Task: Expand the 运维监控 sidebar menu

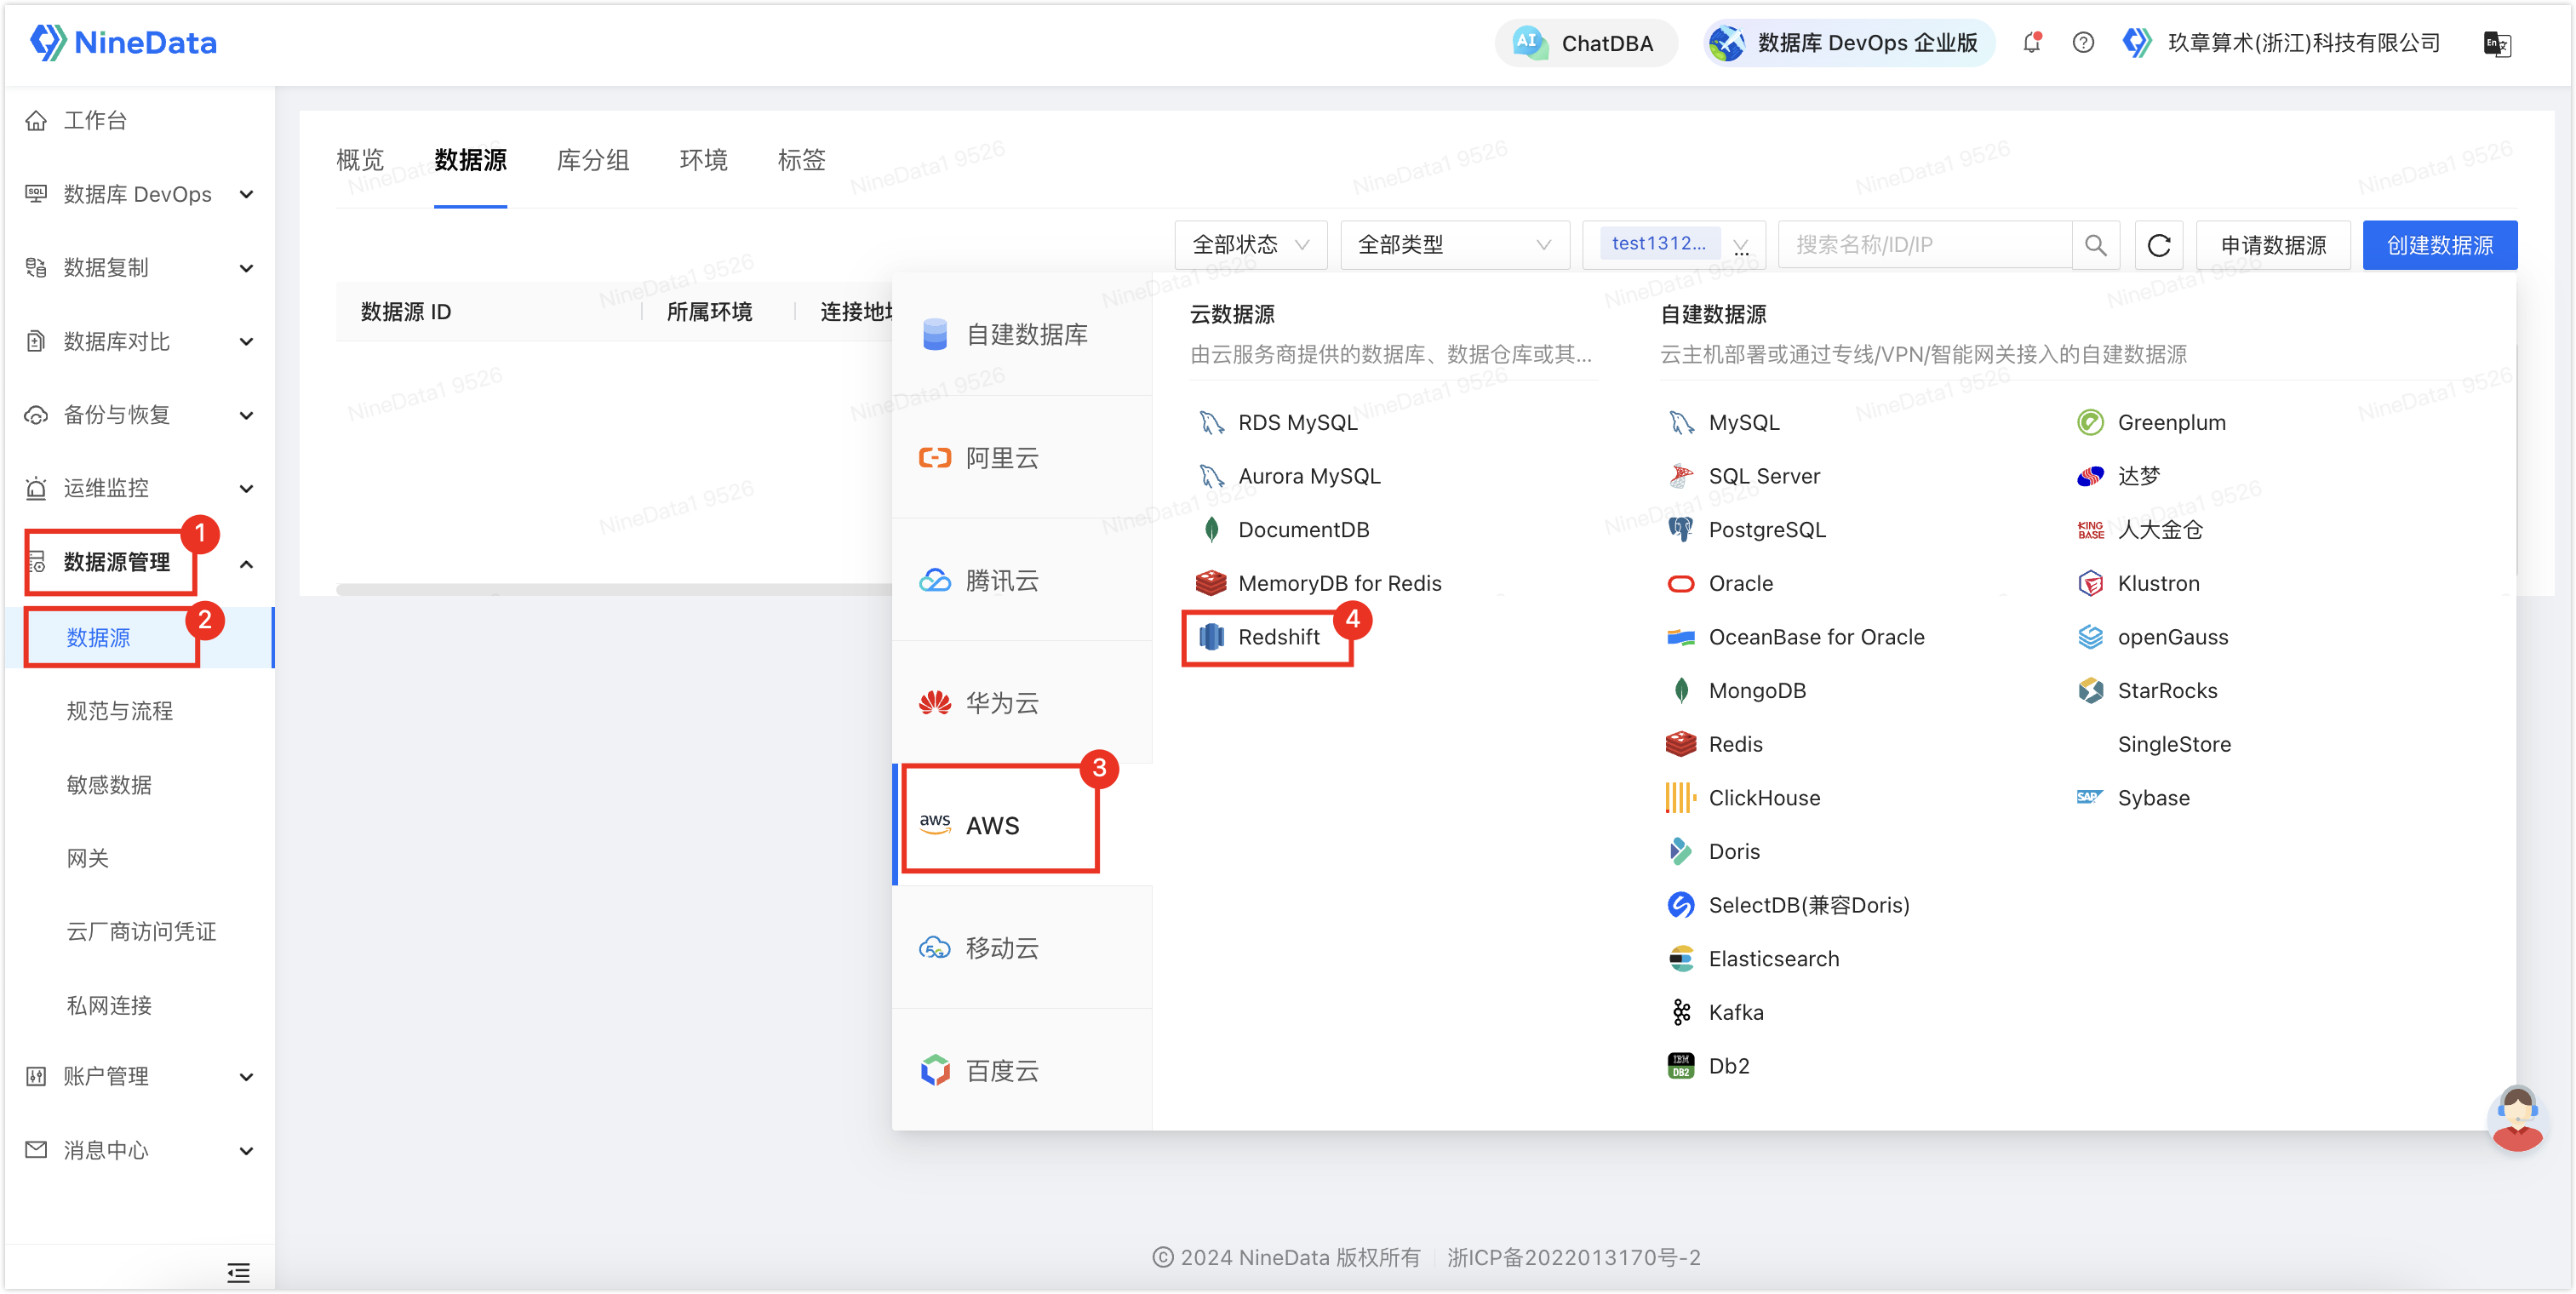Action: click(140, 488)
